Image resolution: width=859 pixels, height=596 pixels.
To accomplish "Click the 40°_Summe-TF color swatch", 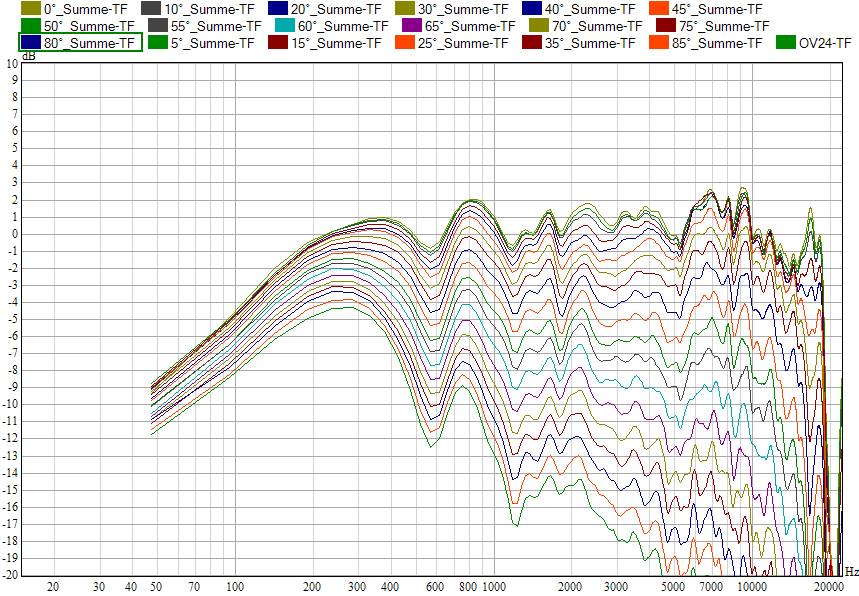I will point(532,9).
